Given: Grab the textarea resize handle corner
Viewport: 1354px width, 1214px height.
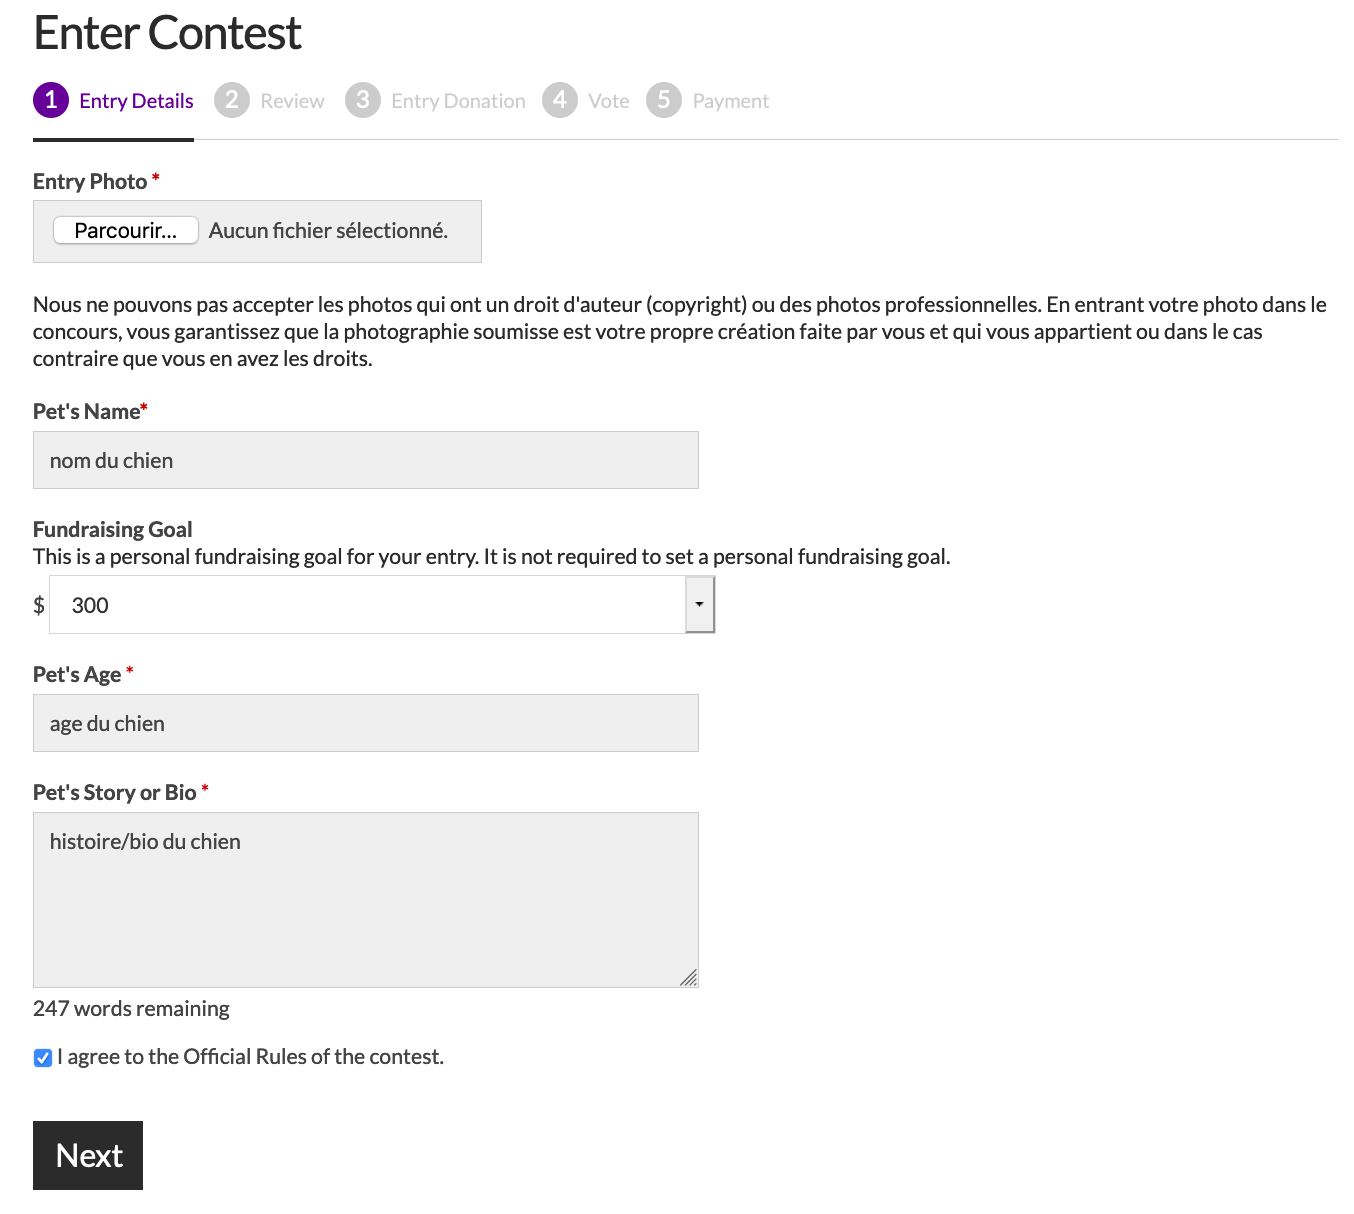Looking at the screenshot, I should click(x=689, y=978).
